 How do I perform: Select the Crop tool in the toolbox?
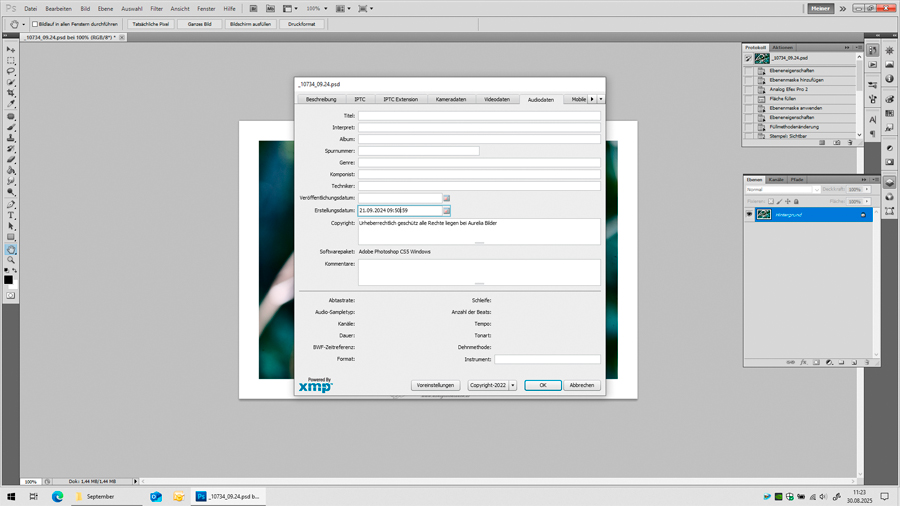point(11,93)
